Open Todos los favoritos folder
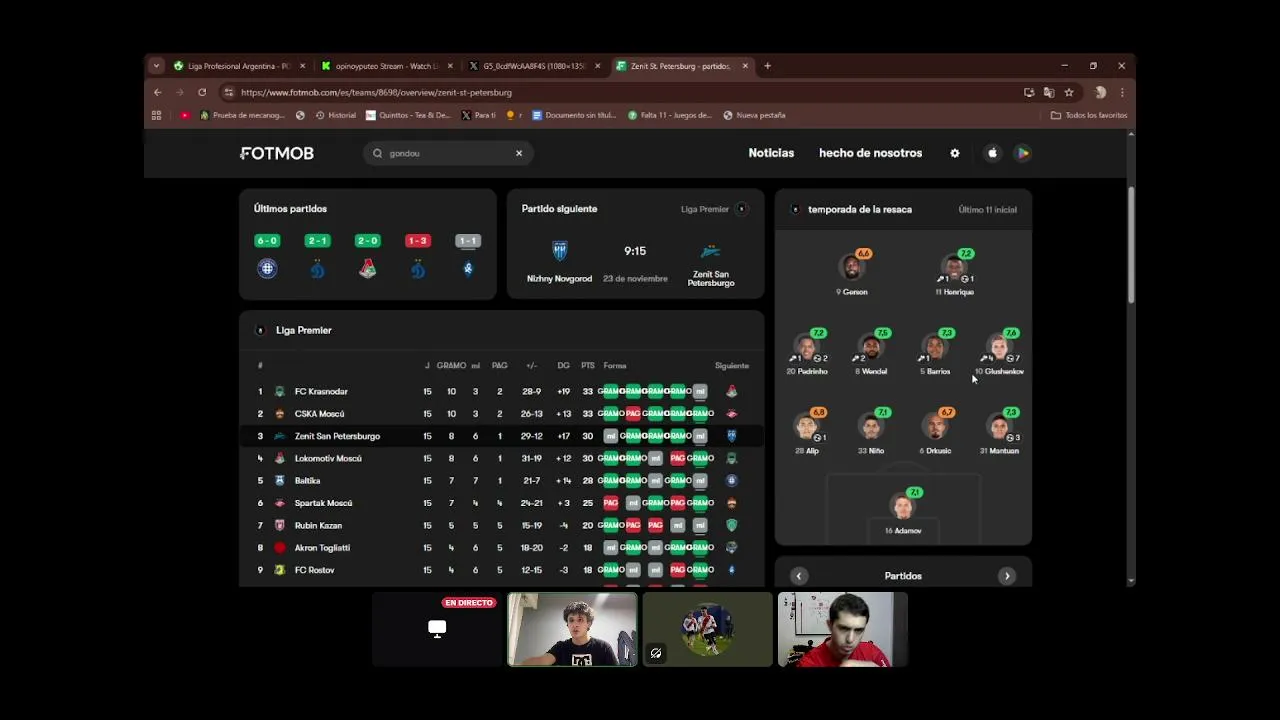 click(1089, 115)
